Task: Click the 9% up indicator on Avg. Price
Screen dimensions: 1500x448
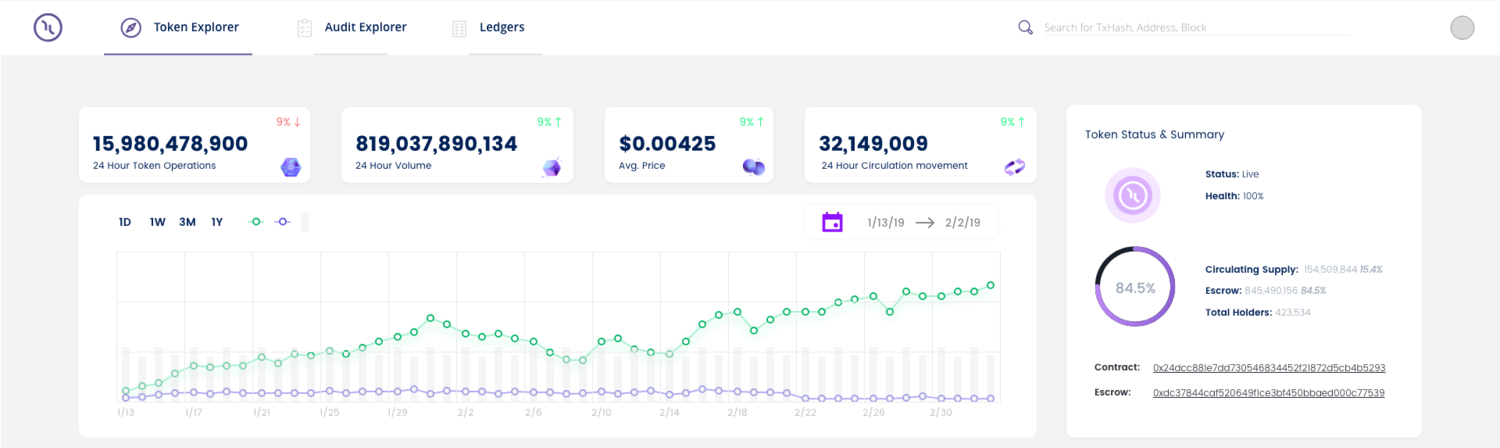Action: click(x=752, y=122)
